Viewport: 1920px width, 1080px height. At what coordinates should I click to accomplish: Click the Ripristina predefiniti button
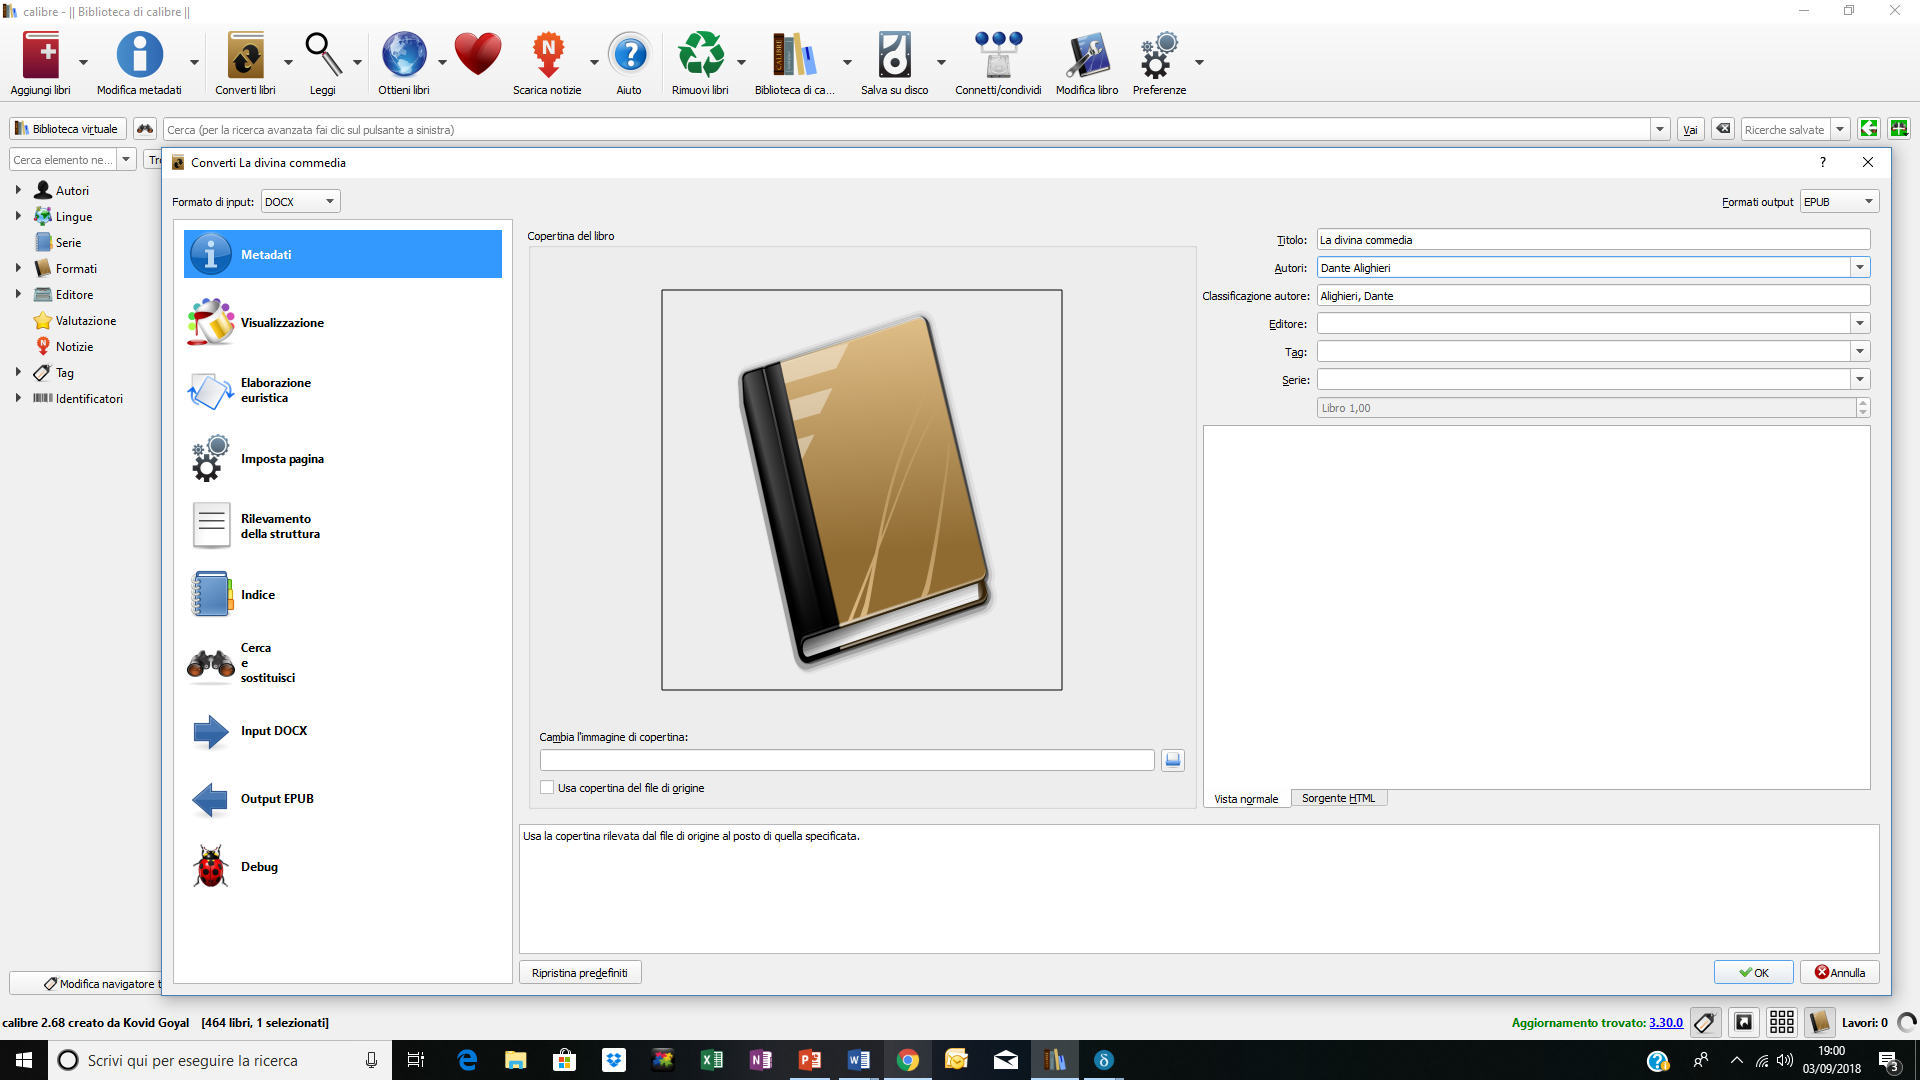[x=580, y=973]
